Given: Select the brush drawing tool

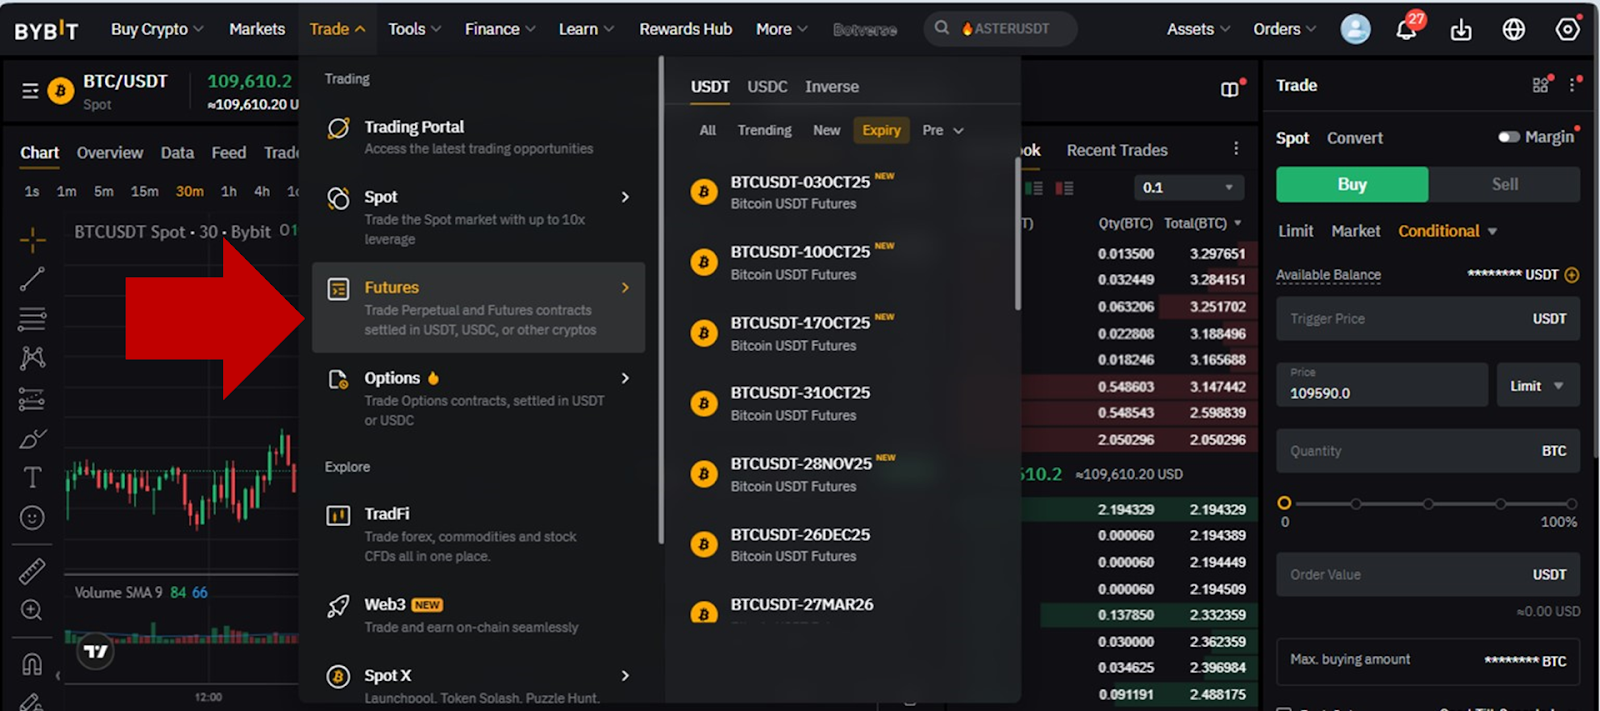Looking at the screenshot, I should 32,438.
